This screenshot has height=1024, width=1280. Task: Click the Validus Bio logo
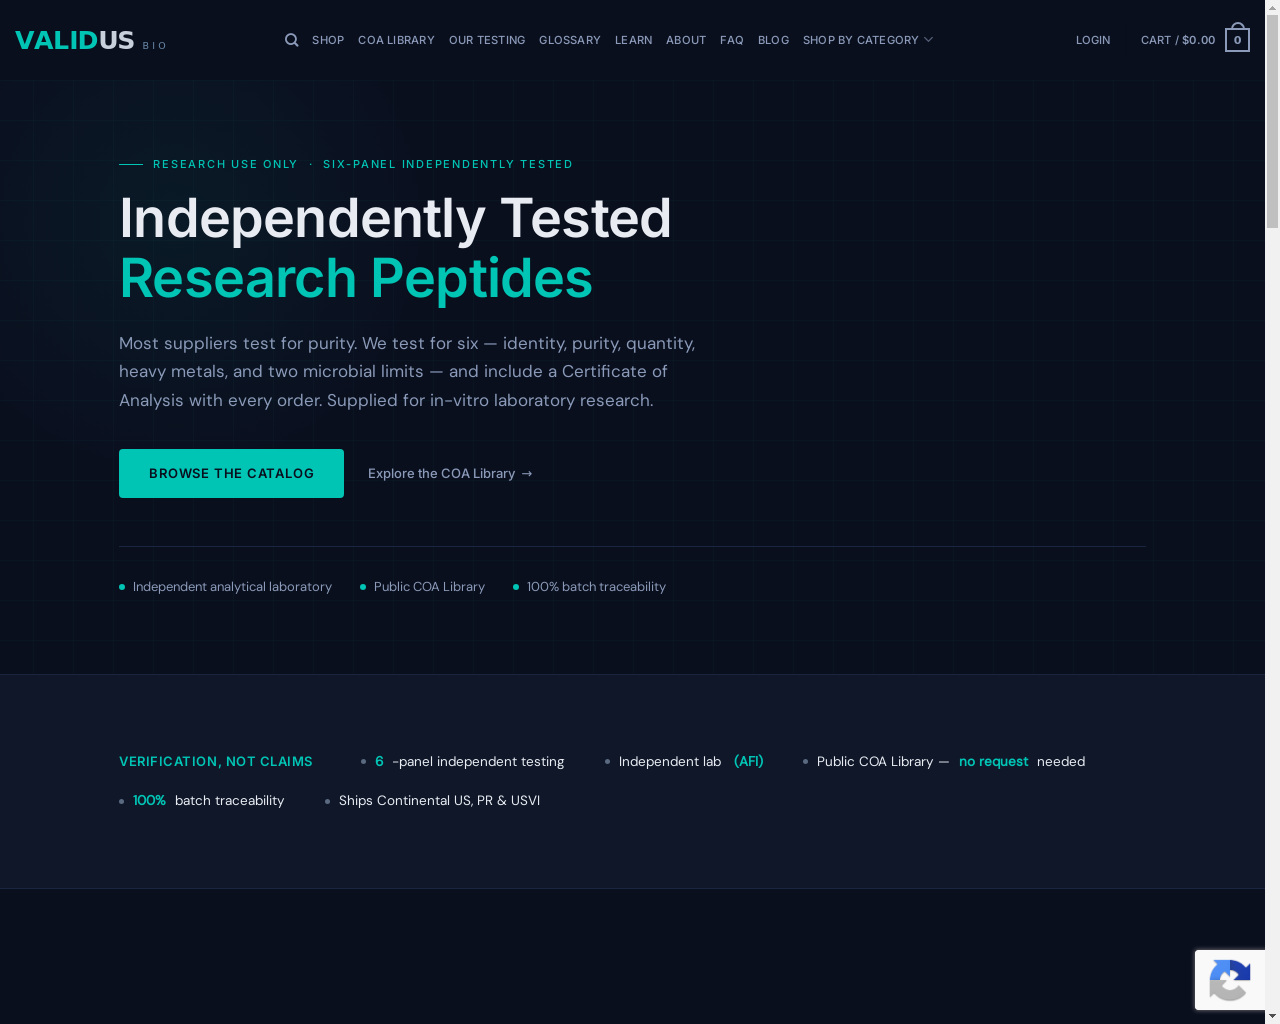pos(91,40)
